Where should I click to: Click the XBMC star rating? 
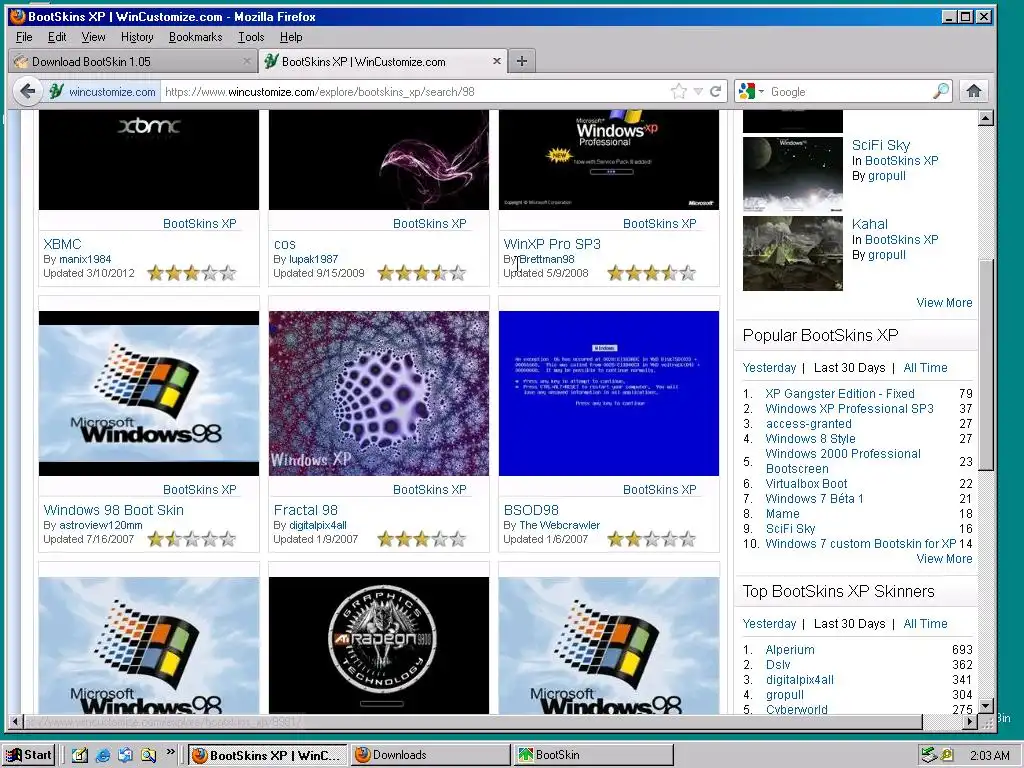(x=191, y=273)
